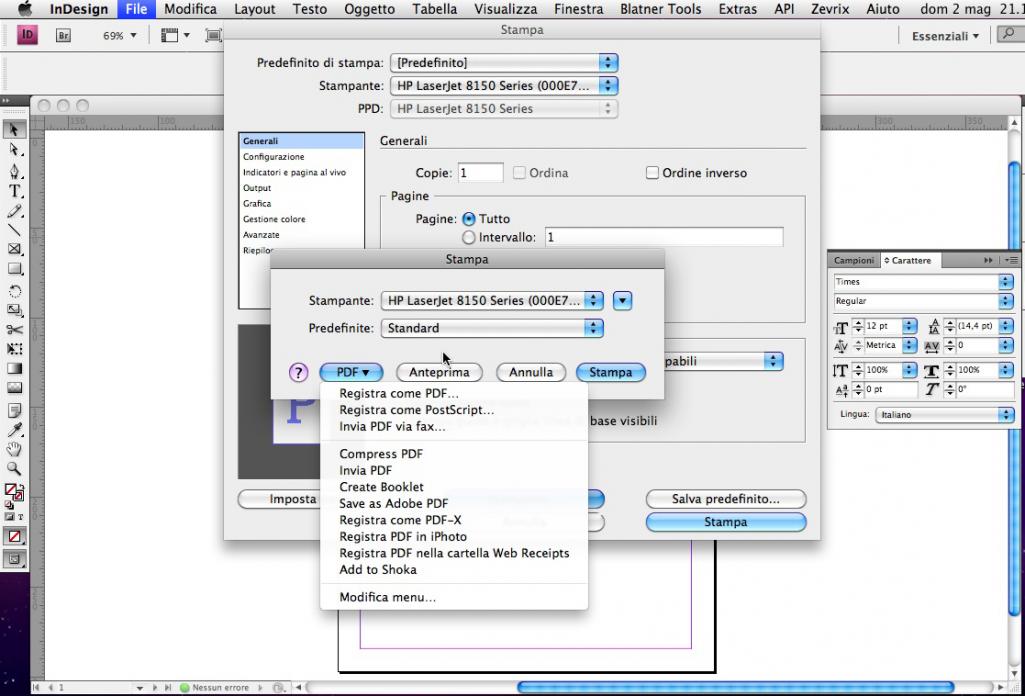Select the Eyedropper tool
Screen dimensions: 1025x696
click(x=14, y=429)
